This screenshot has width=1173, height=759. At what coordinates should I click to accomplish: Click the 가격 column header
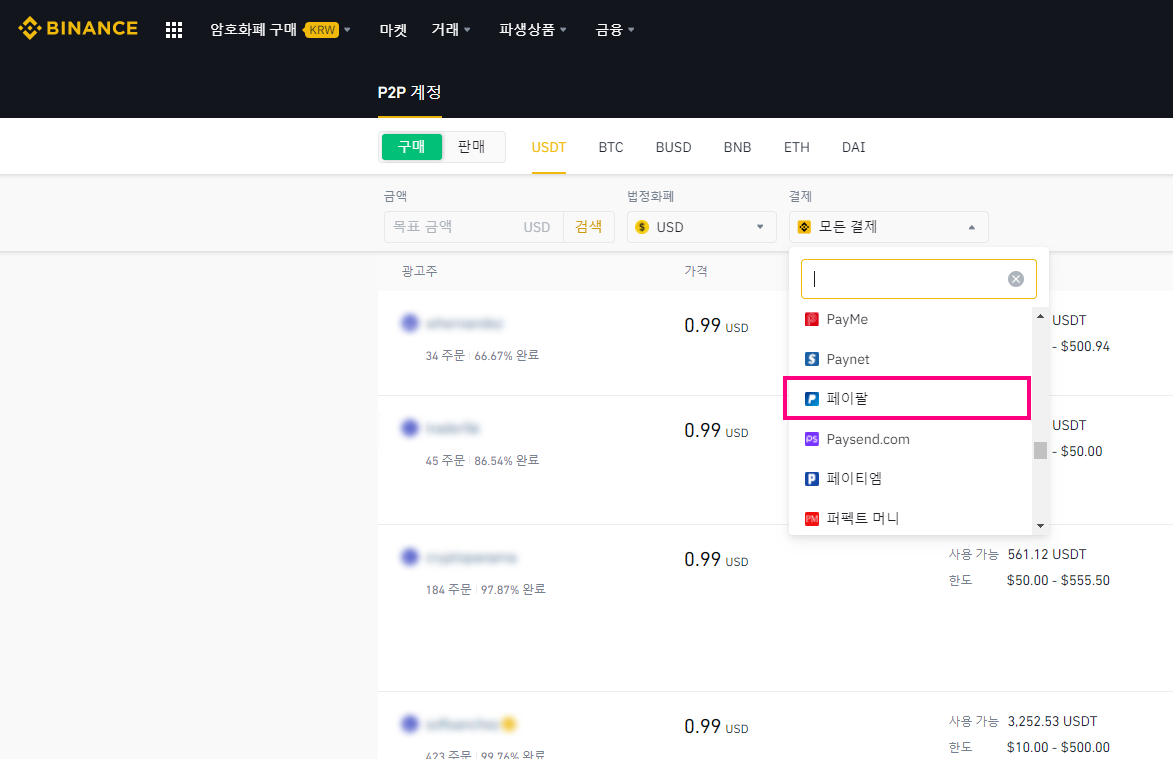(x=696, y=271)
